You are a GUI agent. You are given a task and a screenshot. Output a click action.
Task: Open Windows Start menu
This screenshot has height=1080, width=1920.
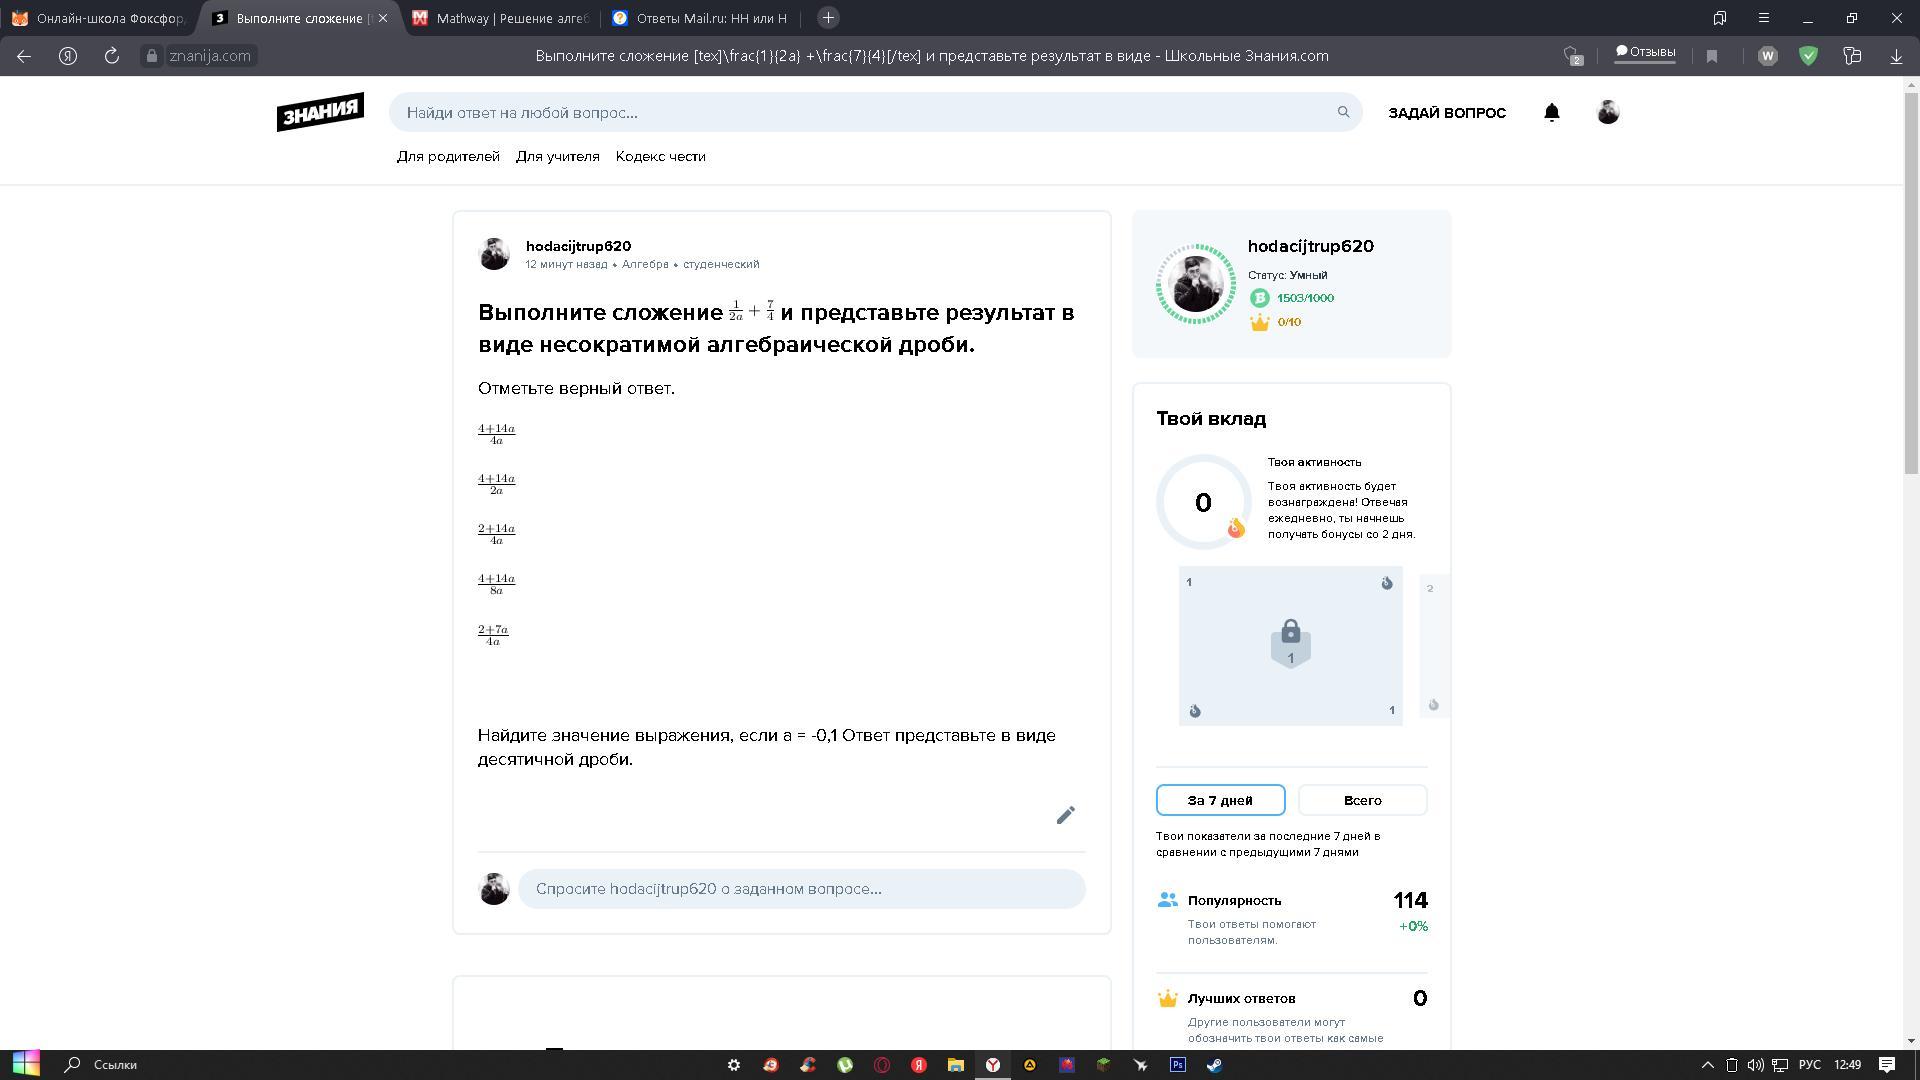point(26,1064)
